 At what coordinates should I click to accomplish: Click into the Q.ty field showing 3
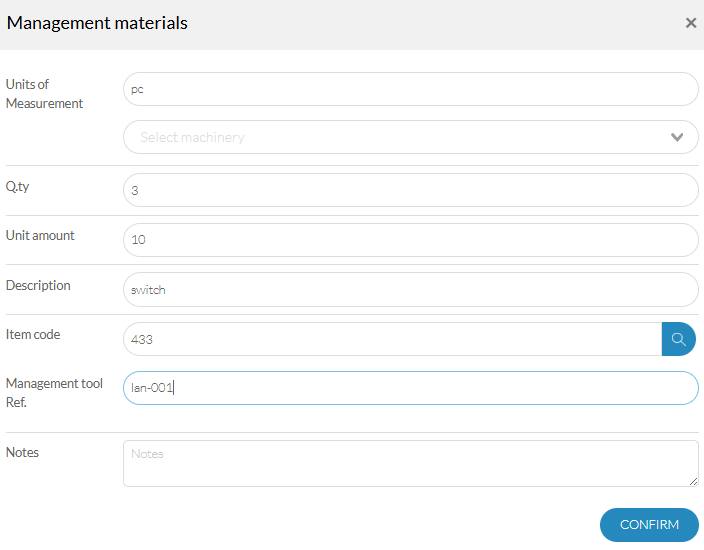410,190
